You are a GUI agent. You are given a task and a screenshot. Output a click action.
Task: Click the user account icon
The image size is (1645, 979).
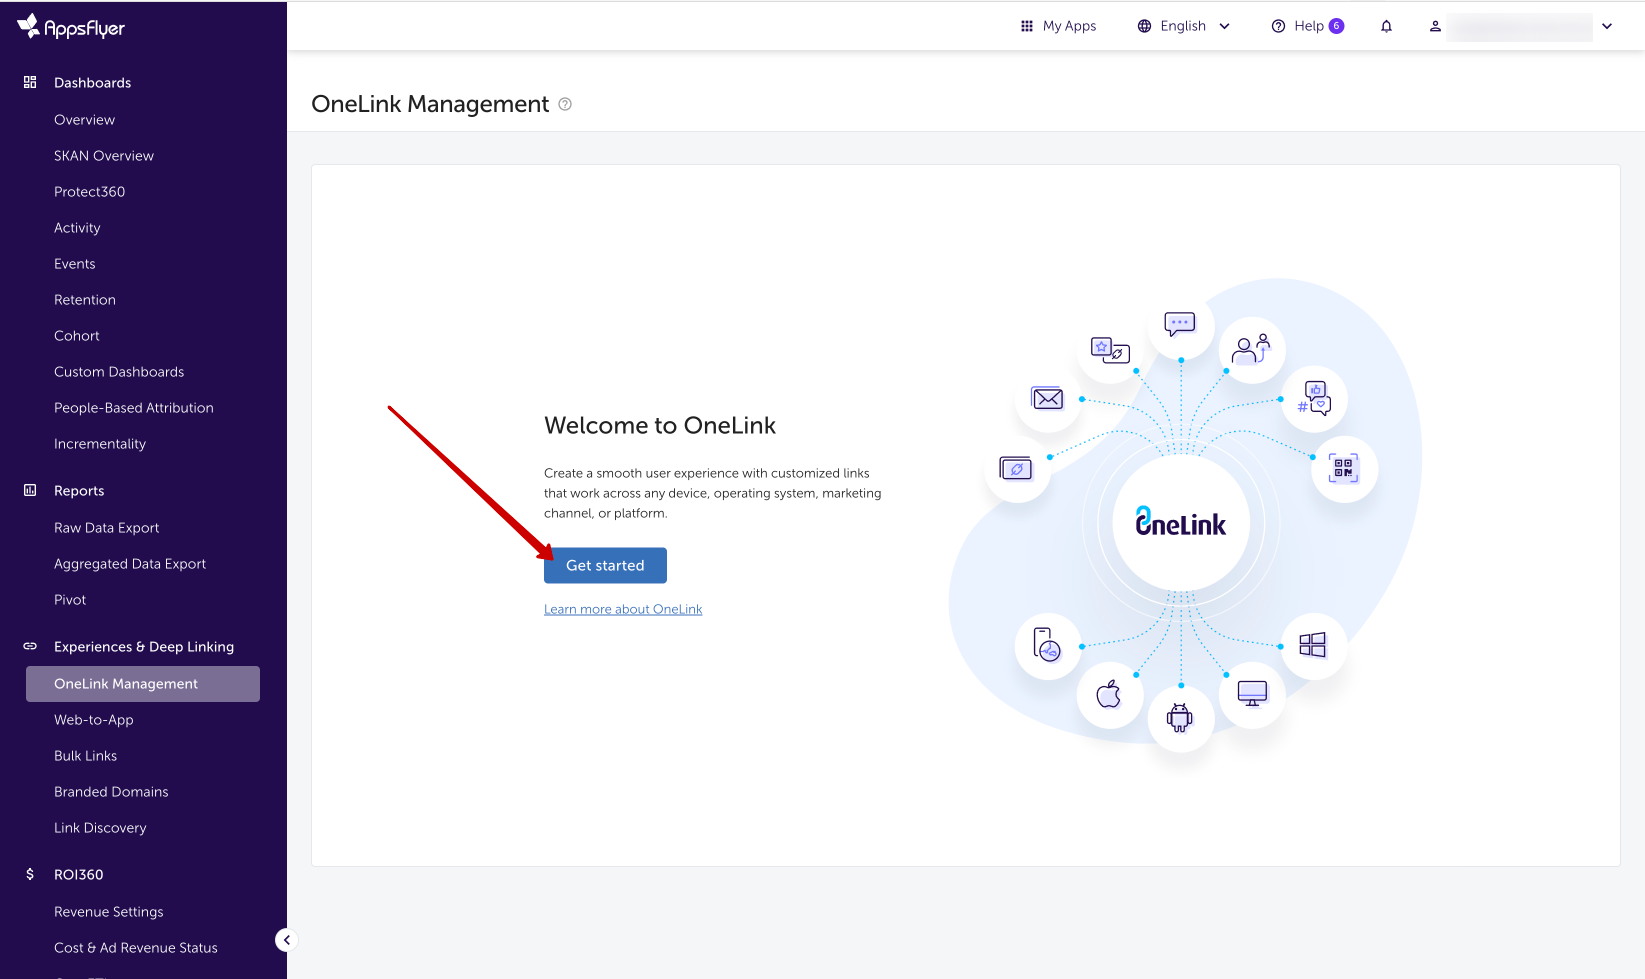click(1435, 26)
